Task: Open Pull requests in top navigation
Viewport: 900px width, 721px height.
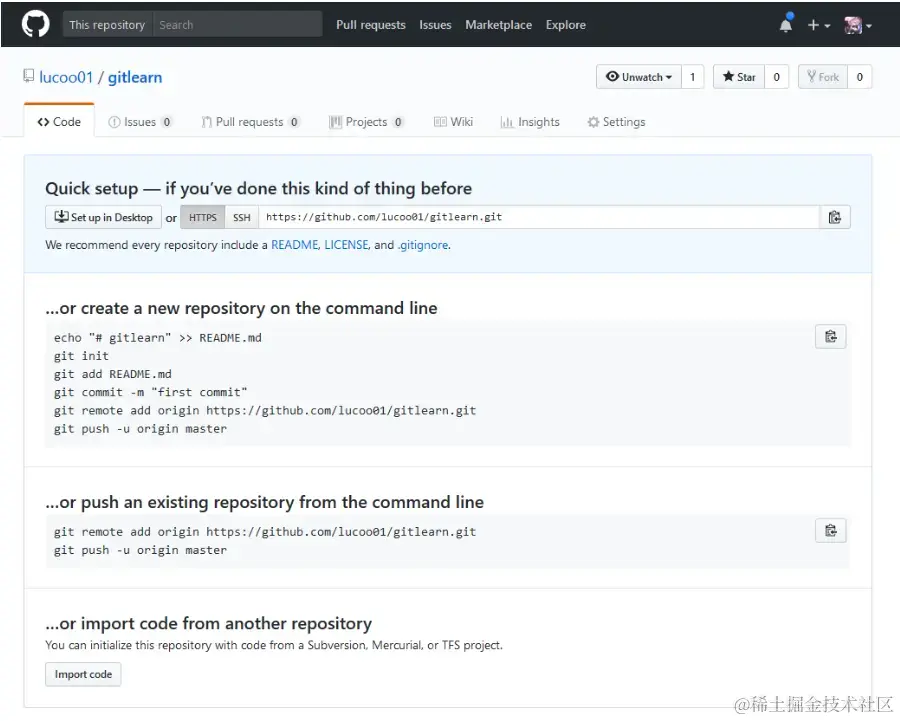Action: click(x=371, y=25)
